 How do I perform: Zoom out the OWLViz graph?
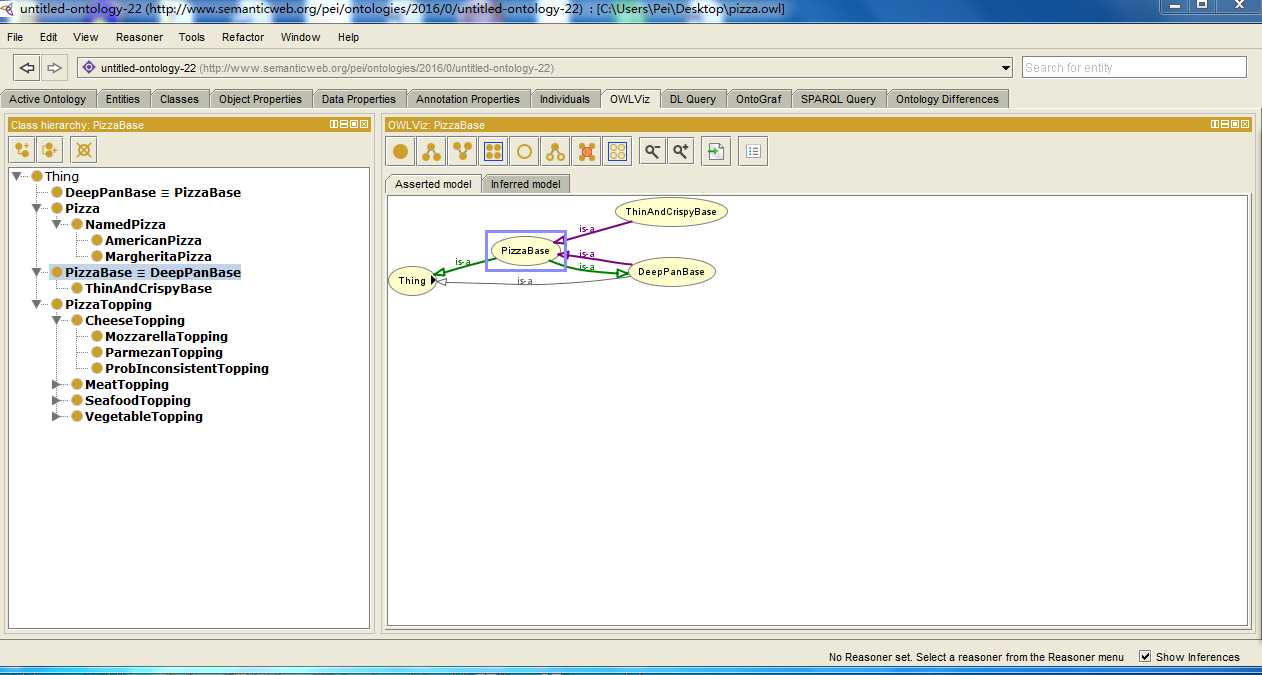[x=653, y=151]
